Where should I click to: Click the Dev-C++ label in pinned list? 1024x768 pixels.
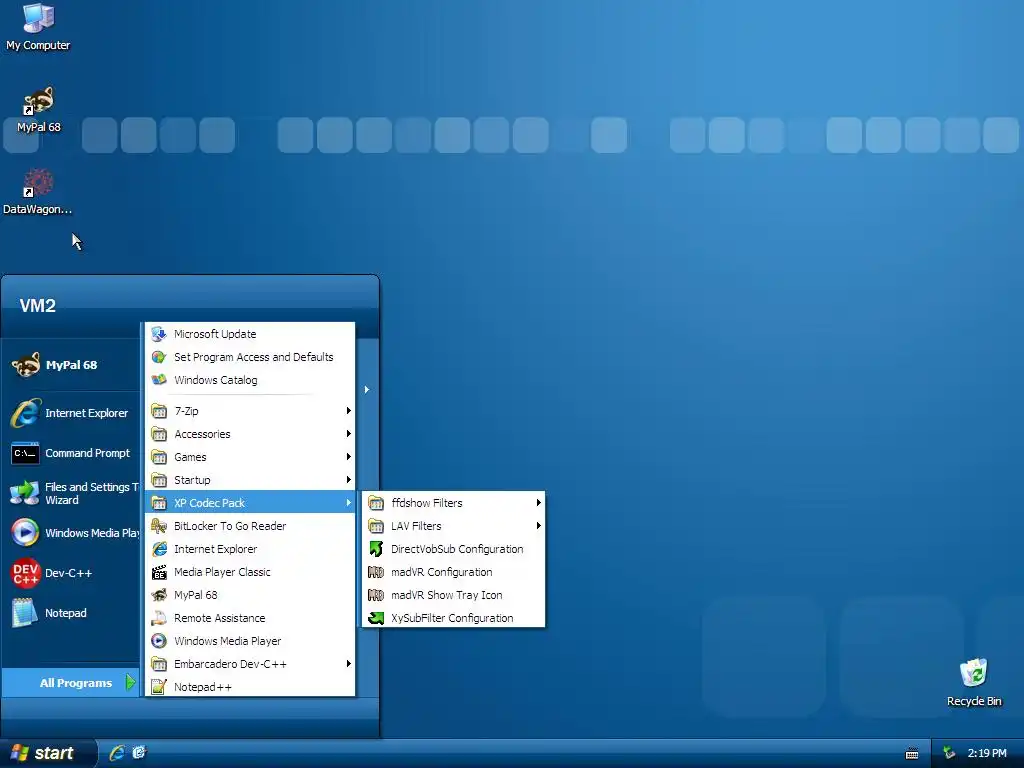pyautogui.click(x=69, y=573)
